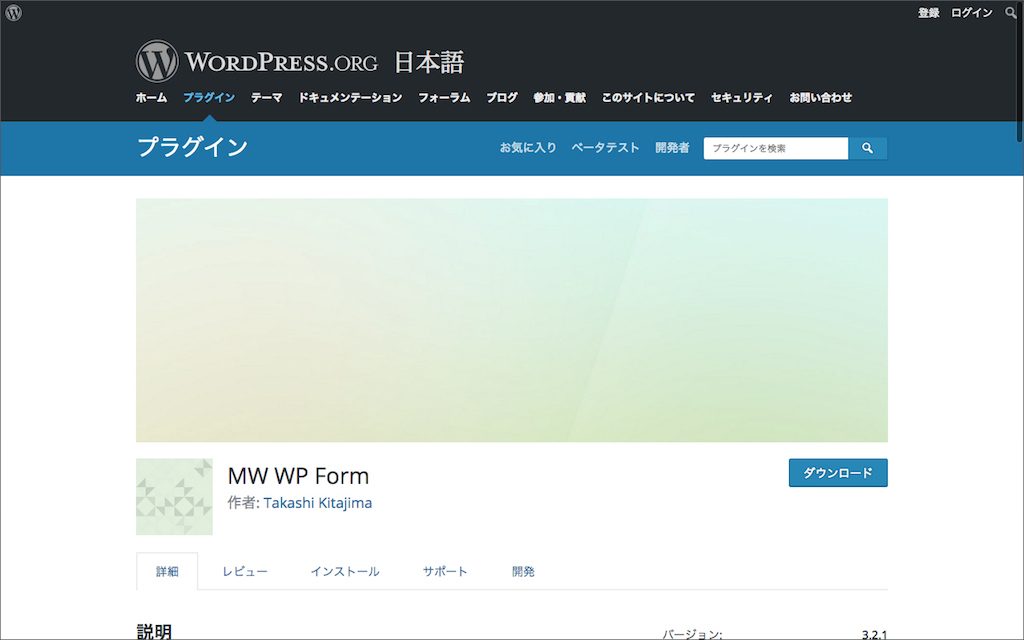Open the セキュリティ menu item
This screenshot has width=1024, height=640.
[742, 97]
